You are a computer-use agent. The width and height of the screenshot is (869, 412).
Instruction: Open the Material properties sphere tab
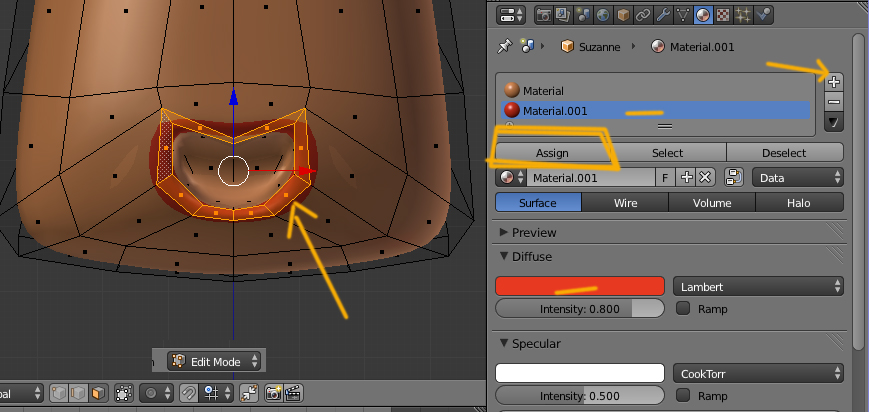coord(703,14)
